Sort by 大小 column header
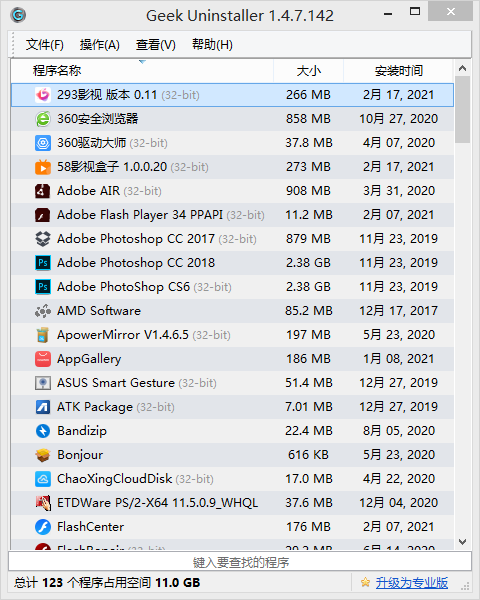Screen dimensions: 480x600 point(309,71)
